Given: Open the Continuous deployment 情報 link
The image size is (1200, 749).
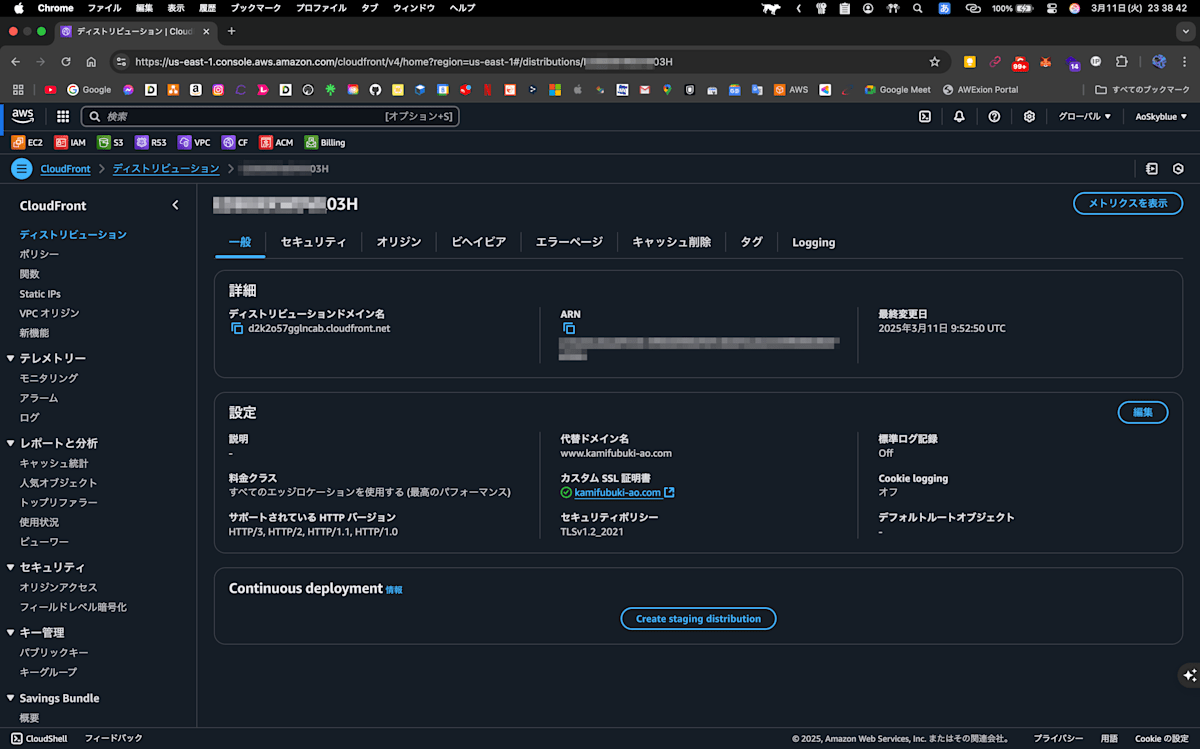Looking at the screenshot, I should tap(394, 590).
